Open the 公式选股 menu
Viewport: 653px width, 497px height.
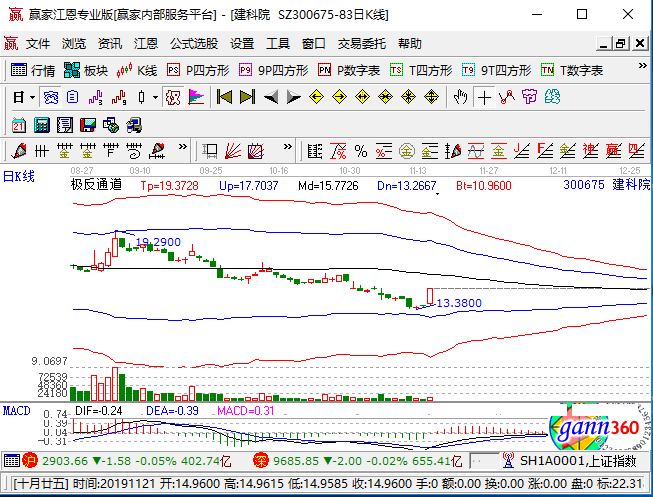pyautogui.click(x=194, y=43)
